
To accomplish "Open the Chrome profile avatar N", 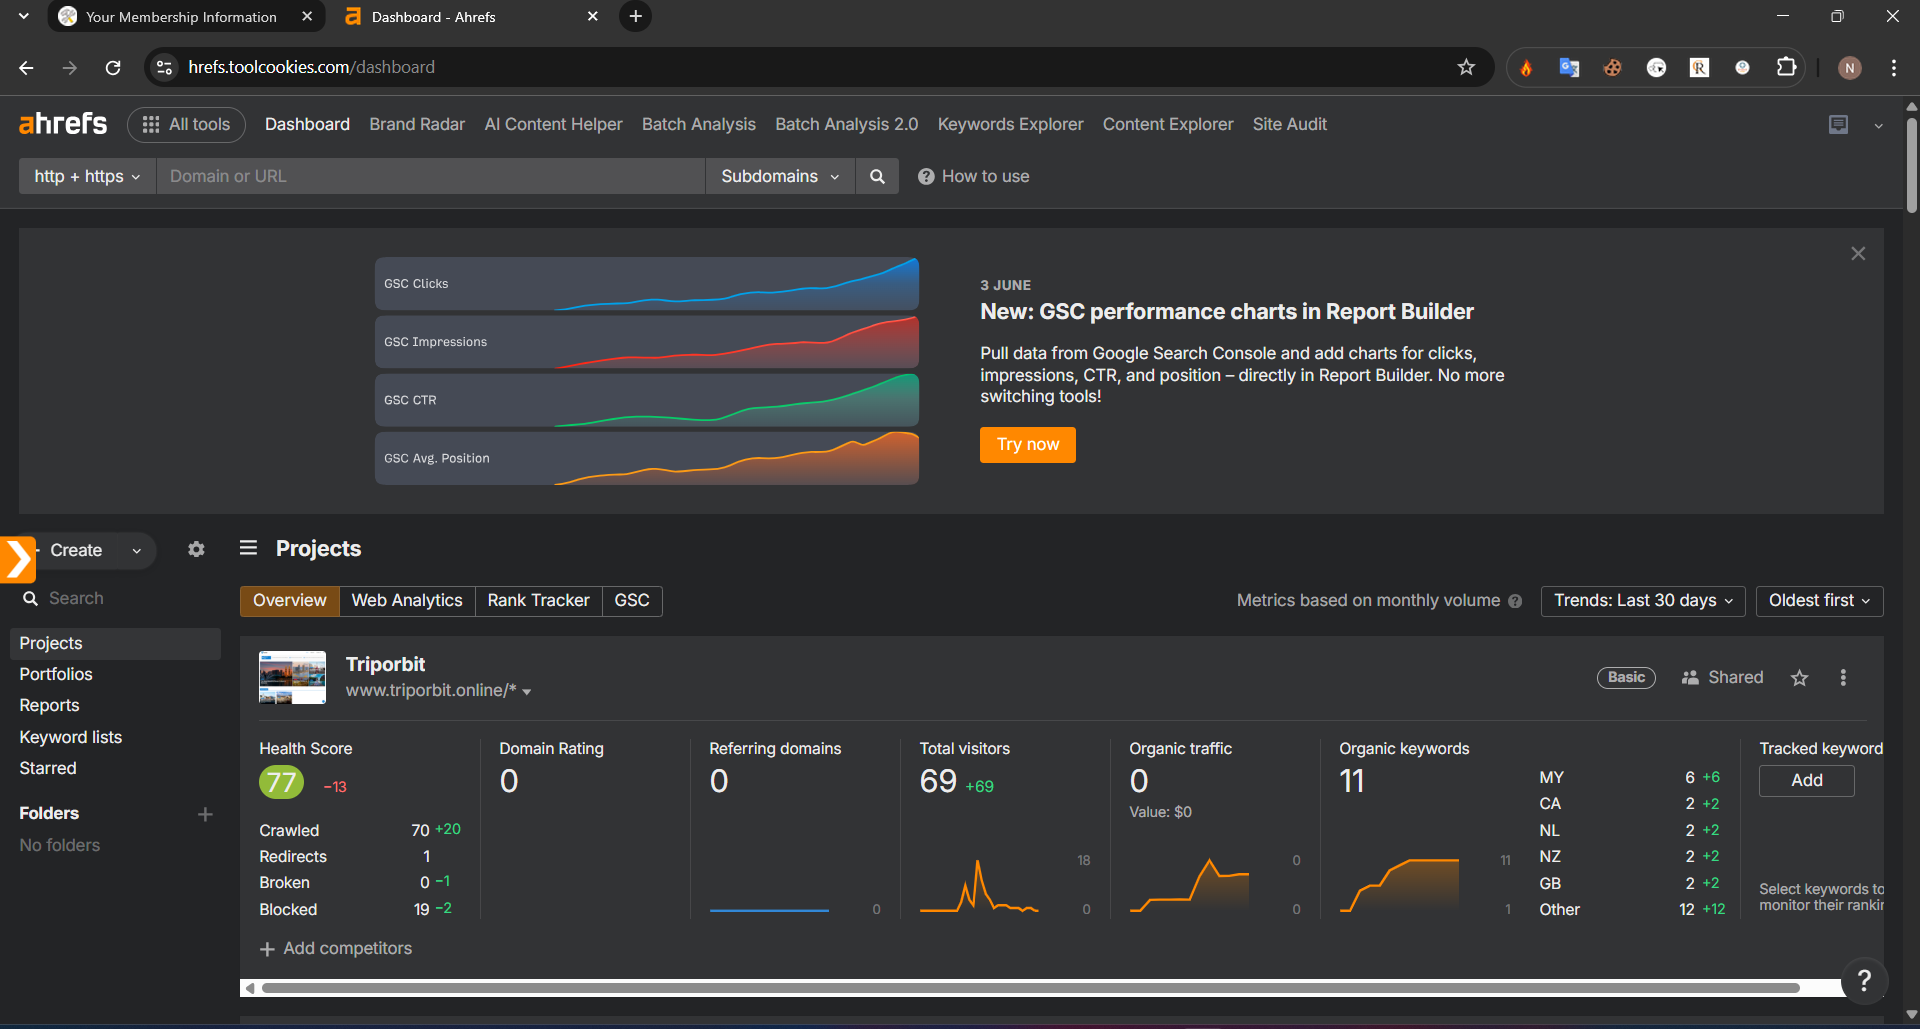I will [1850, 68].
